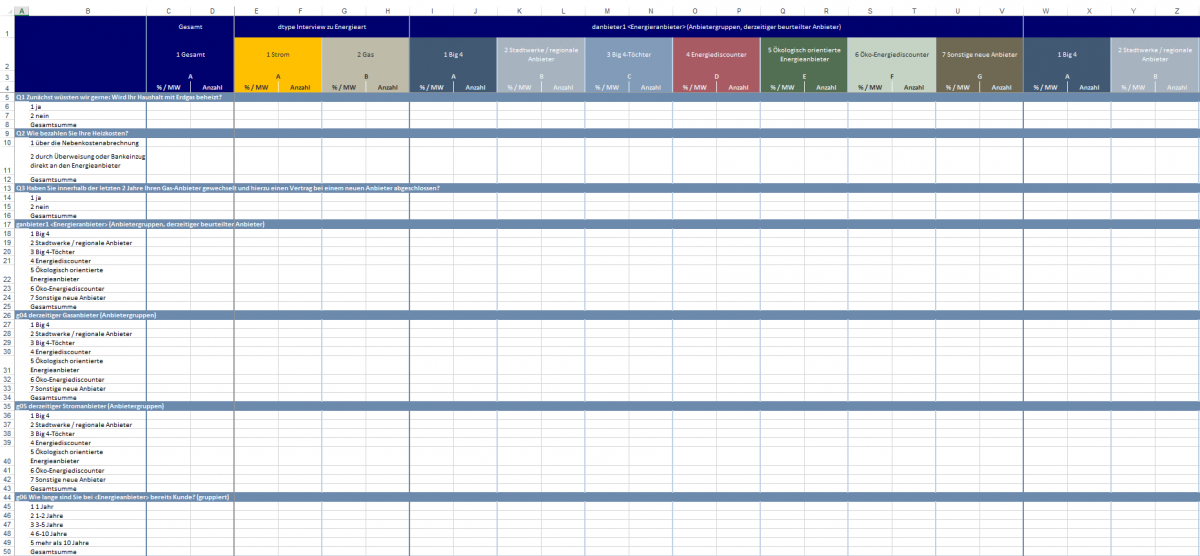Select the '% / MW' subheader under 2 Gas

(343, 88)
